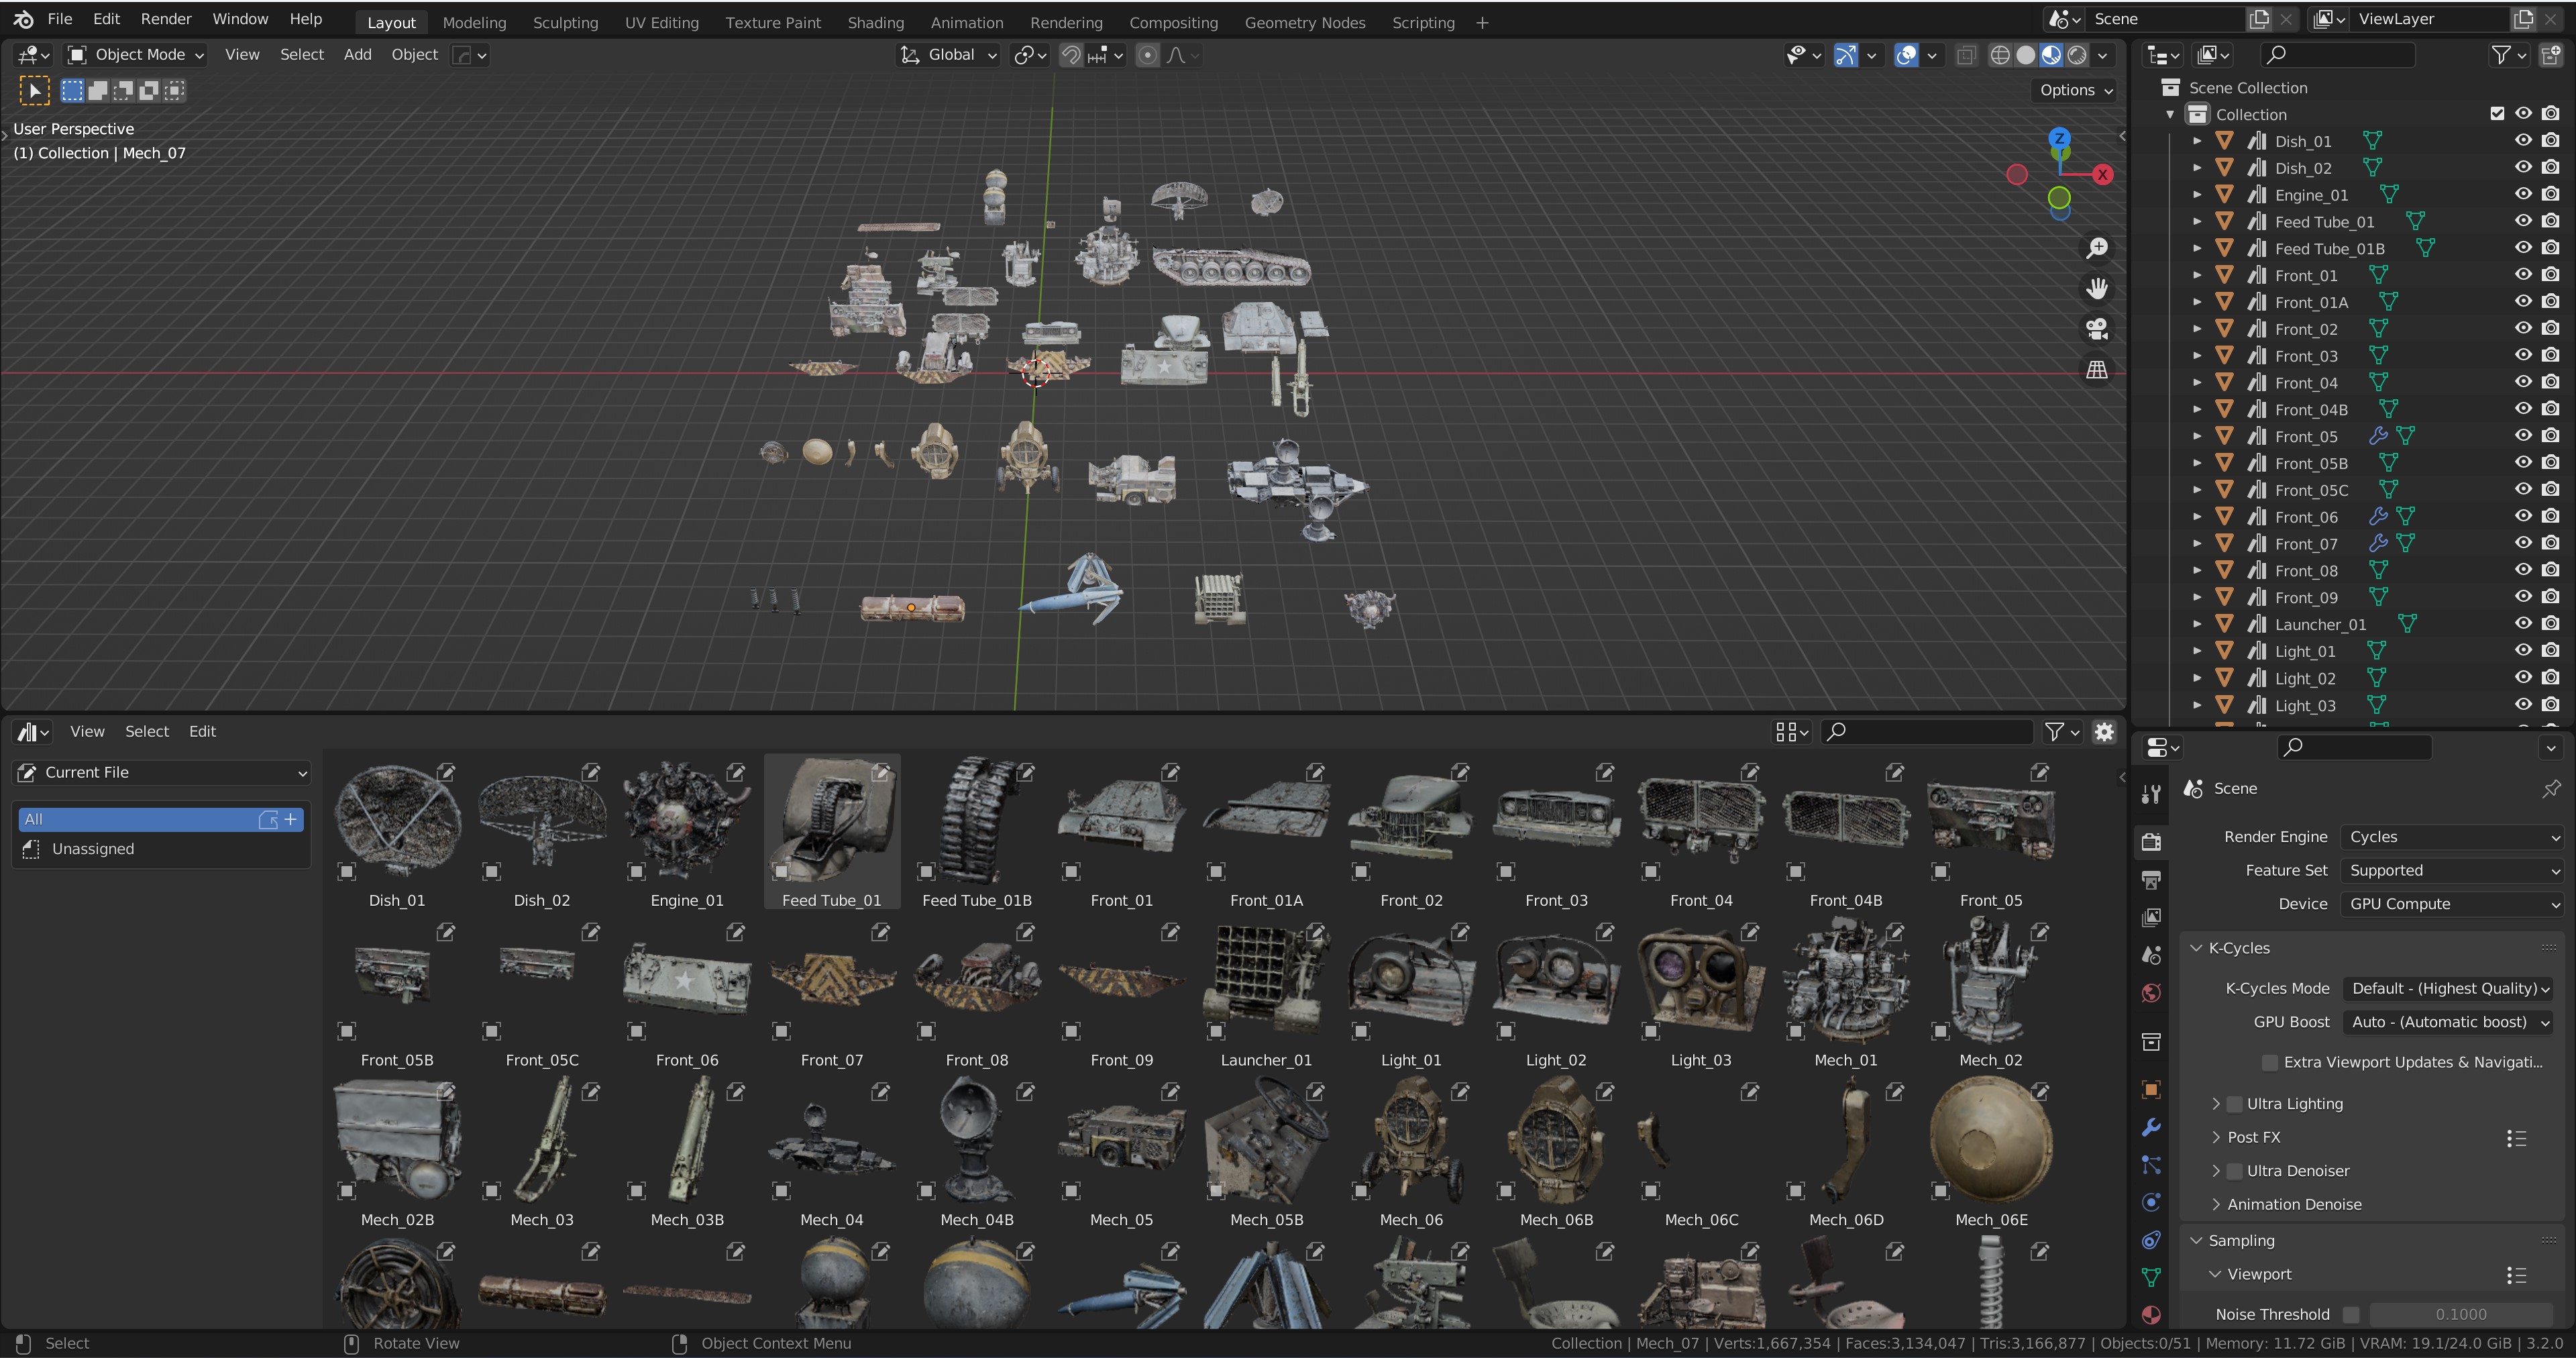Switch to orthographic grid view icon
Image resolution: width=2576 pixels, height=1358 pixels.
[x=2097, y=370]
